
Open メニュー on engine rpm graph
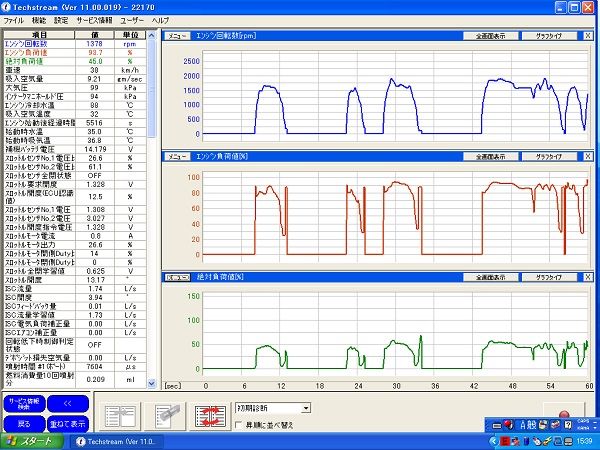pyautogui.click(x=177, y=36)
